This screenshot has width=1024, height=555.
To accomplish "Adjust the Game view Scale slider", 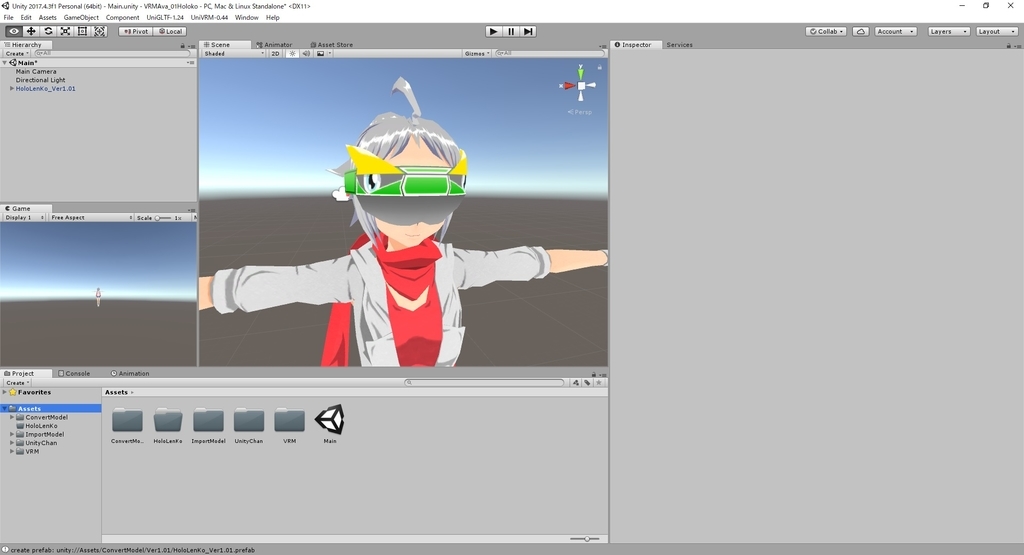I will [163, 218].
